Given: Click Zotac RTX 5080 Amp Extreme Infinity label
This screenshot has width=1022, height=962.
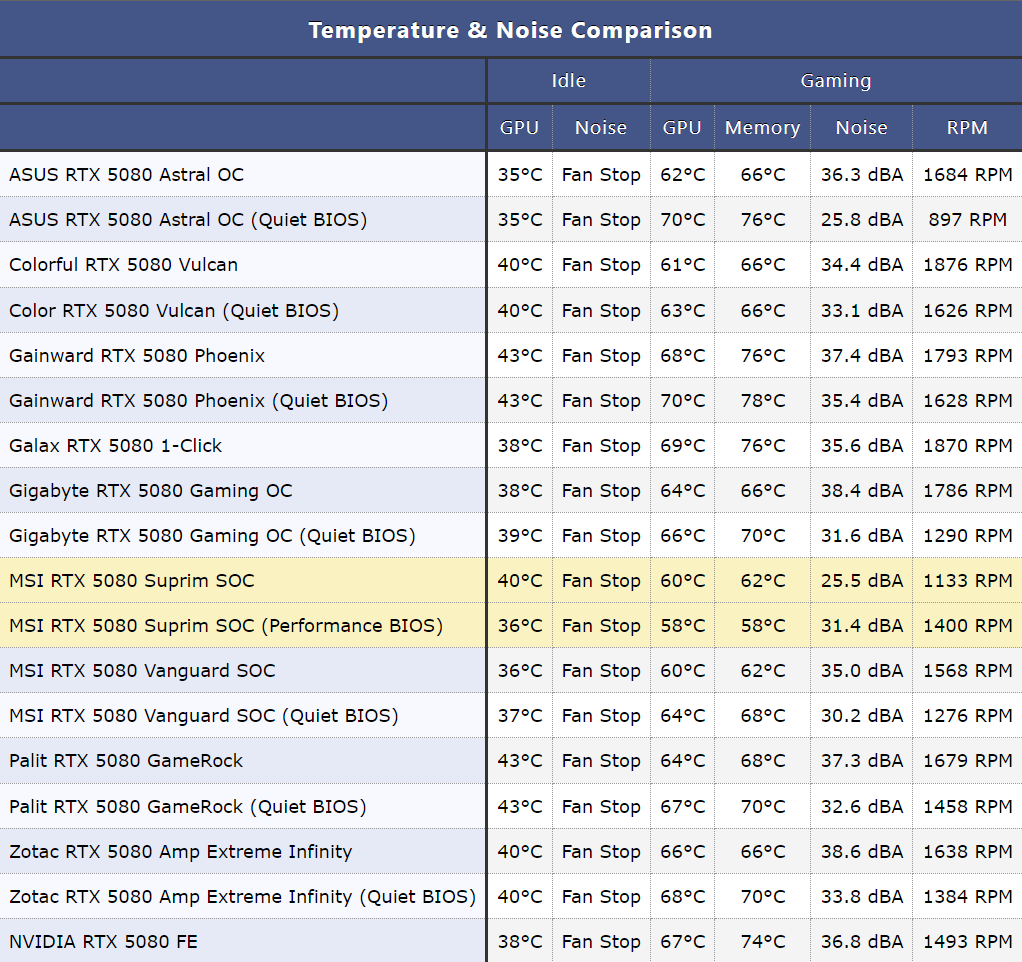Looking at the screenshot, I should coord(180,852).
